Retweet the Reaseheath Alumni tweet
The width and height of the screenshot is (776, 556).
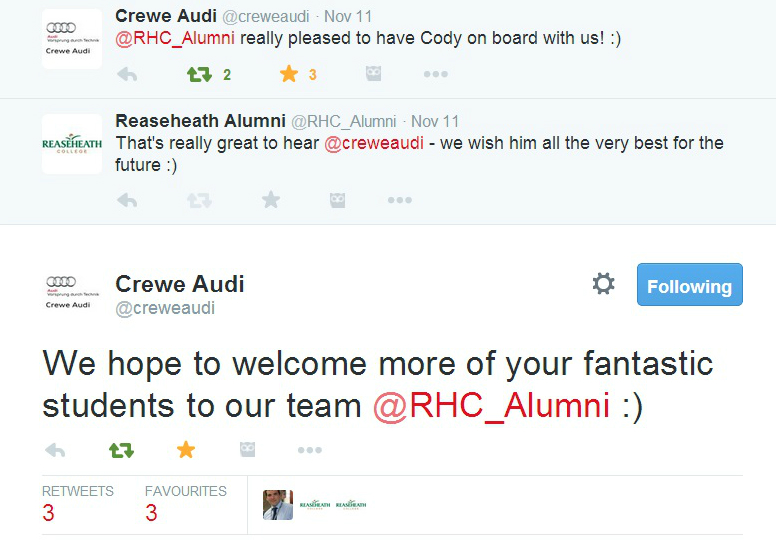tap(200, 200)
